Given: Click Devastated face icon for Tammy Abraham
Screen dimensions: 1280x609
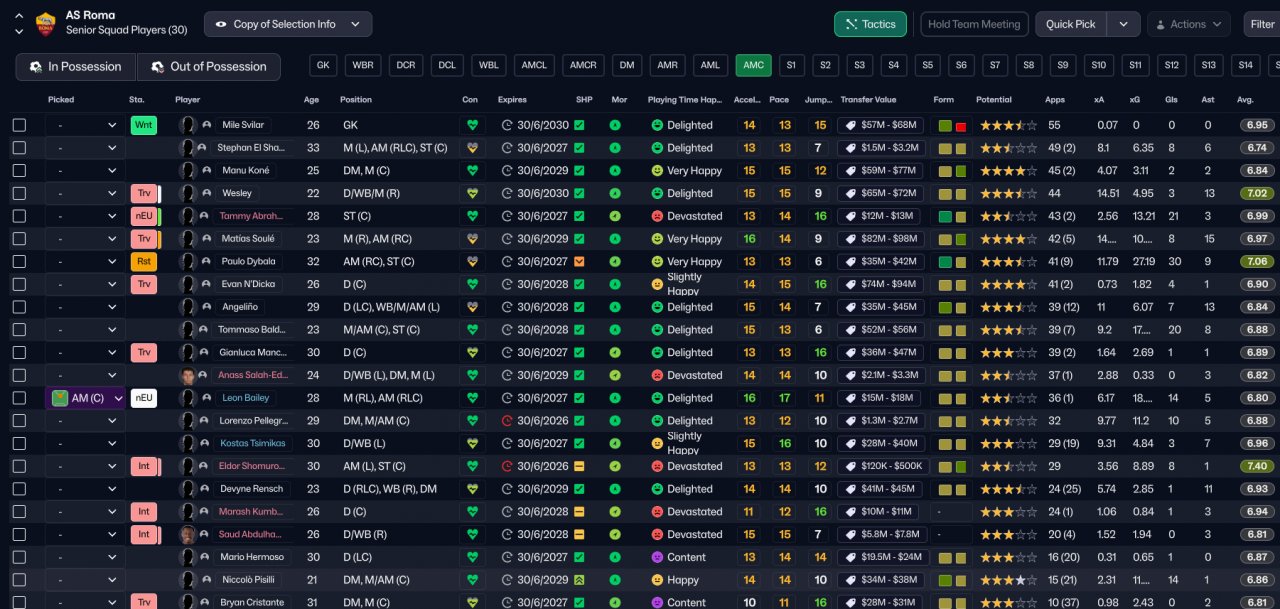Looking at the screenshot, I should (x=657, y=216).
